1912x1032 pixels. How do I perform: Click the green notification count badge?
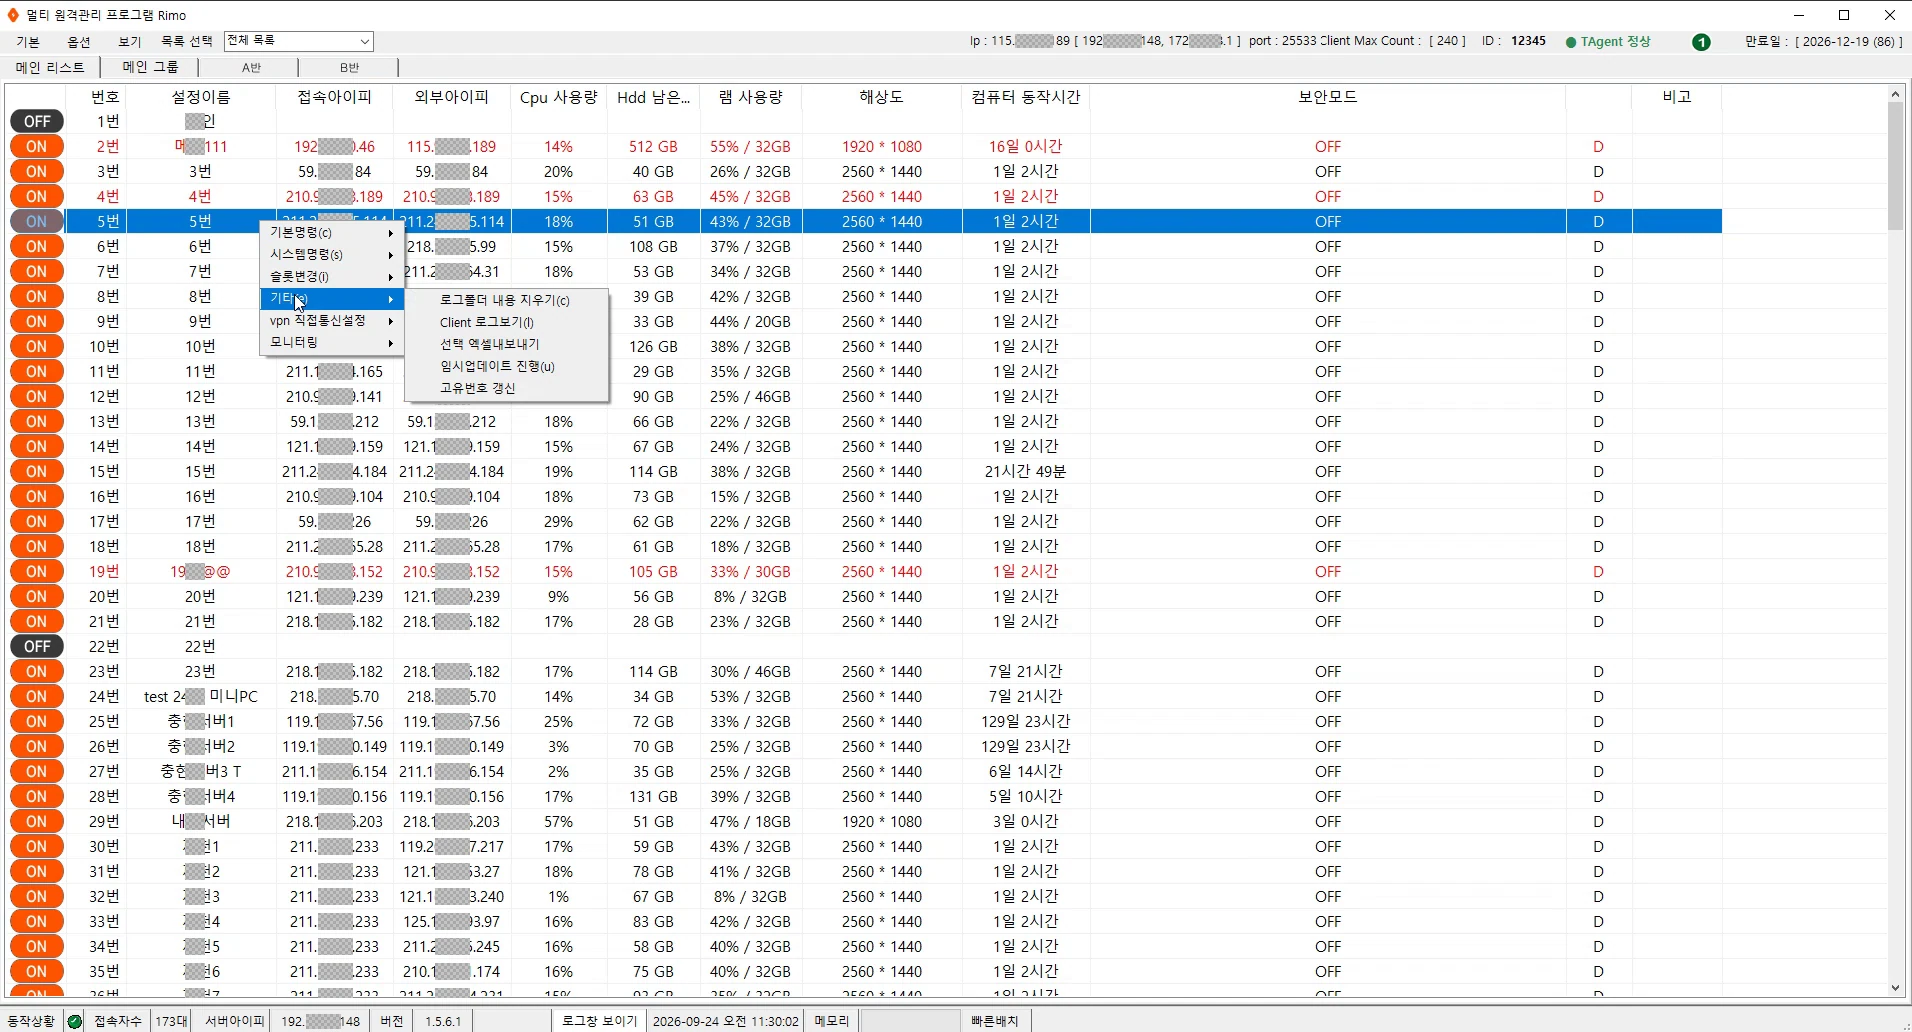tap(1701, 42)
